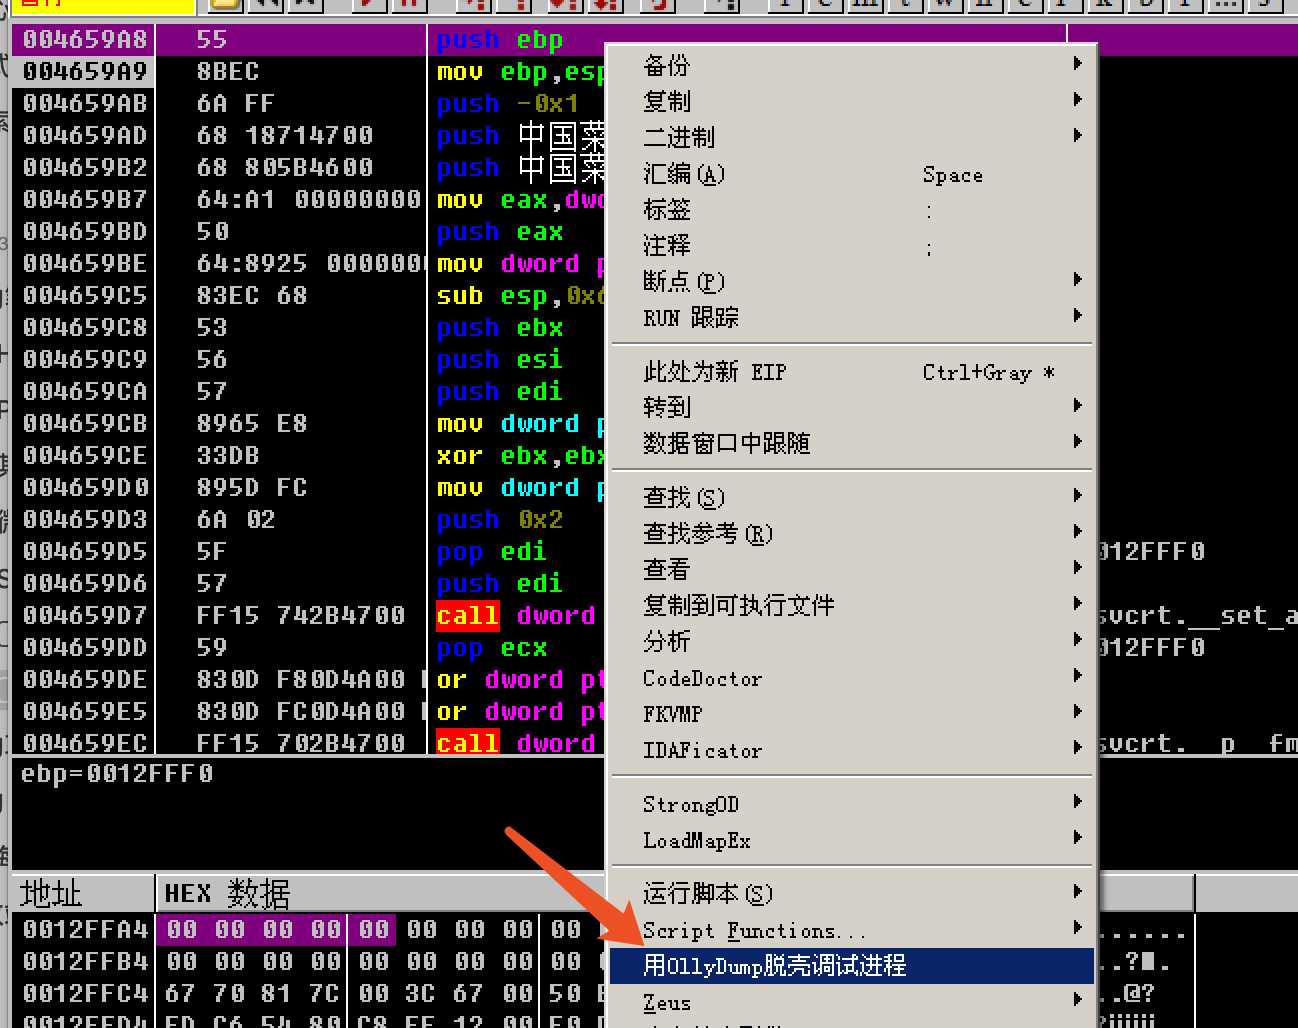The height and width of the screenshot is (1028, 1298).
Task: Select address 004659B7 row
Action: coord(85,200)
